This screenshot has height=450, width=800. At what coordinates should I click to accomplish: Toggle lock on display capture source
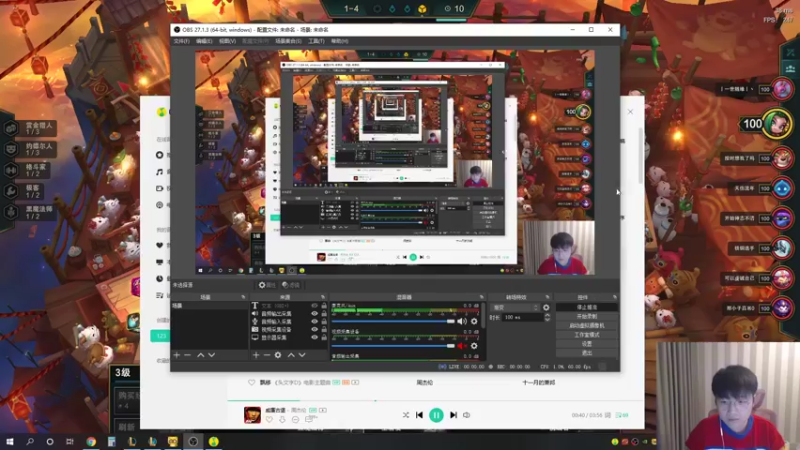(x=324, y=337)
